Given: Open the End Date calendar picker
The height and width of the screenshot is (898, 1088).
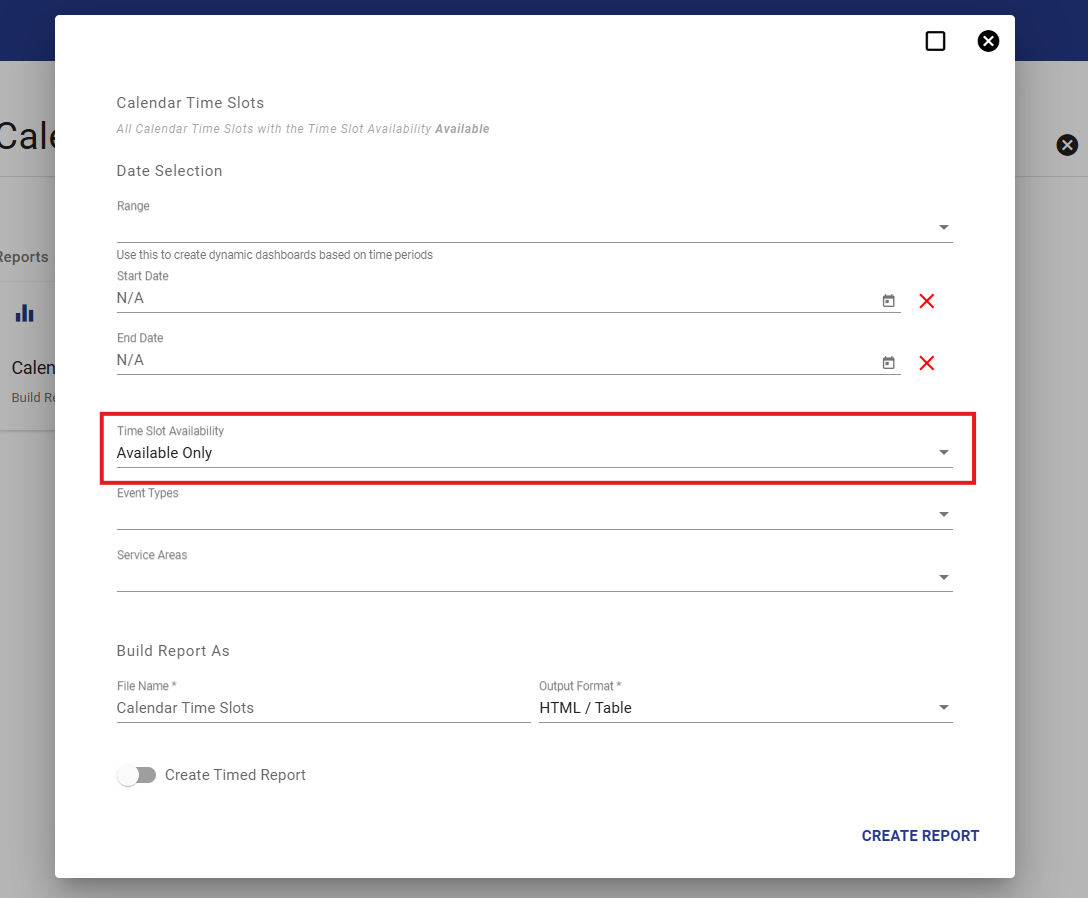Looking at the screenshot, I should coord(888,363).
